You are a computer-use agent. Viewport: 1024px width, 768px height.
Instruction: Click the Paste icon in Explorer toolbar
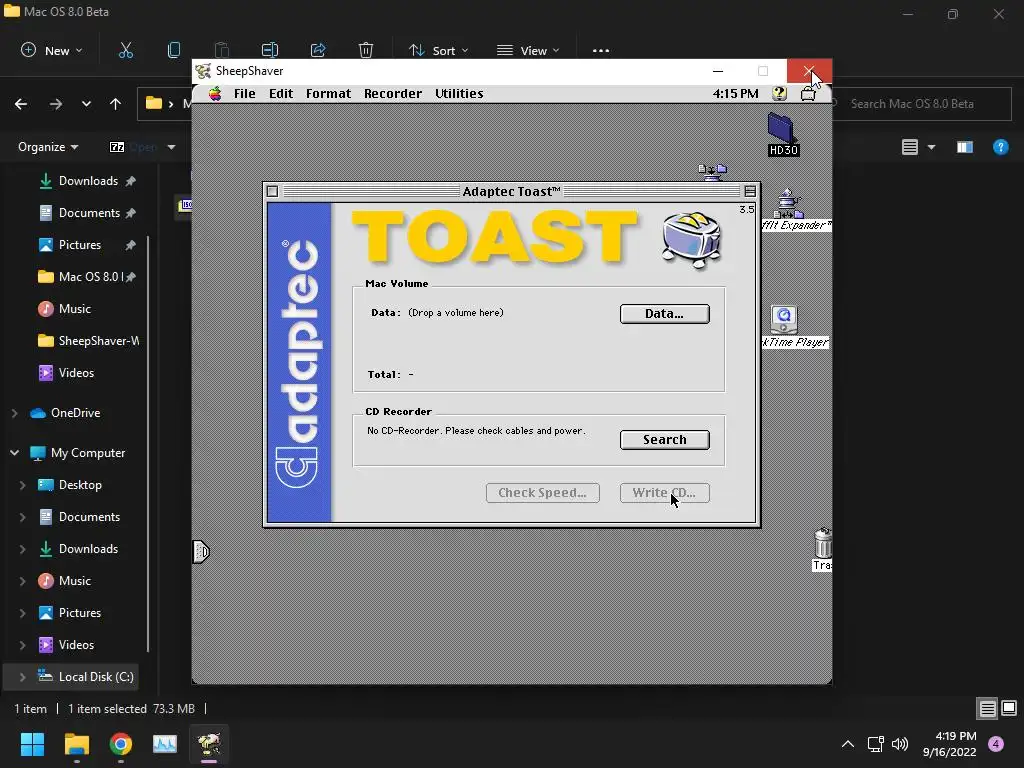click(x=221, y=50)
